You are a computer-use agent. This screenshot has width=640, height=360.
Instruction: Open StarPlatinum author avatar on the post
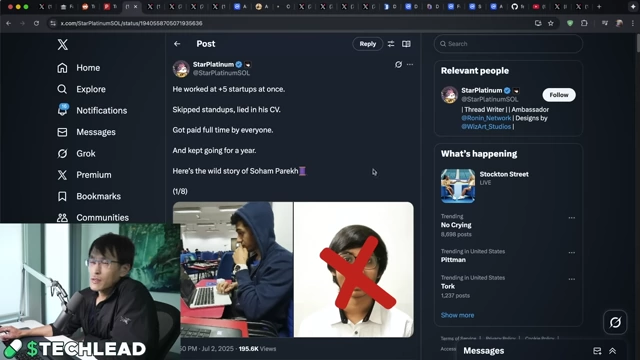click(x=181, y=69)
